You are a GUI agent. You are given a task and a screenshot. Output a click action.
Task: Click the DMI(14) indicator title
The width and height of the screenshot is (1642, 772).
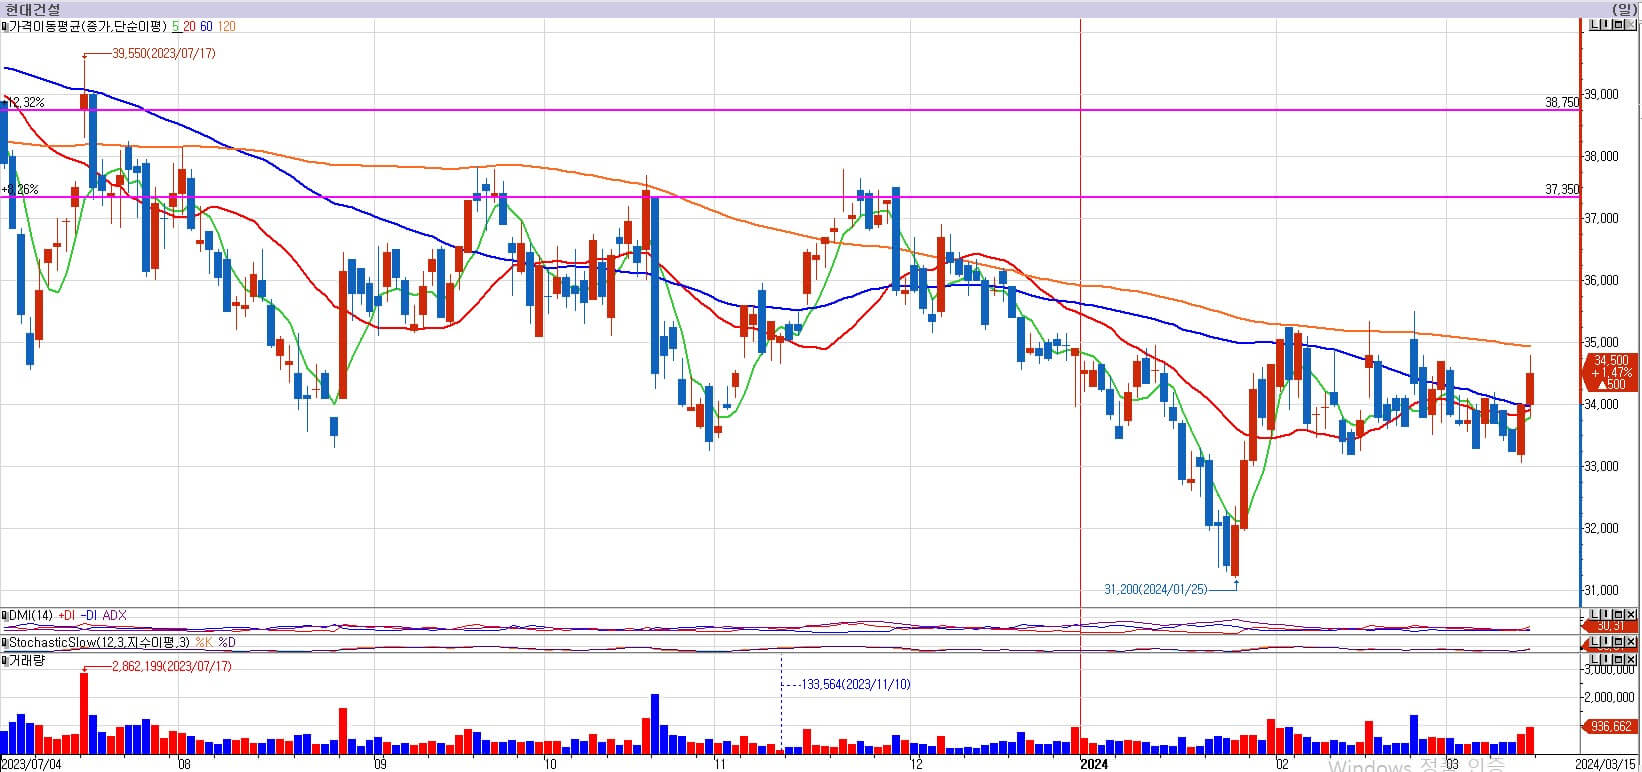[31, 616]
